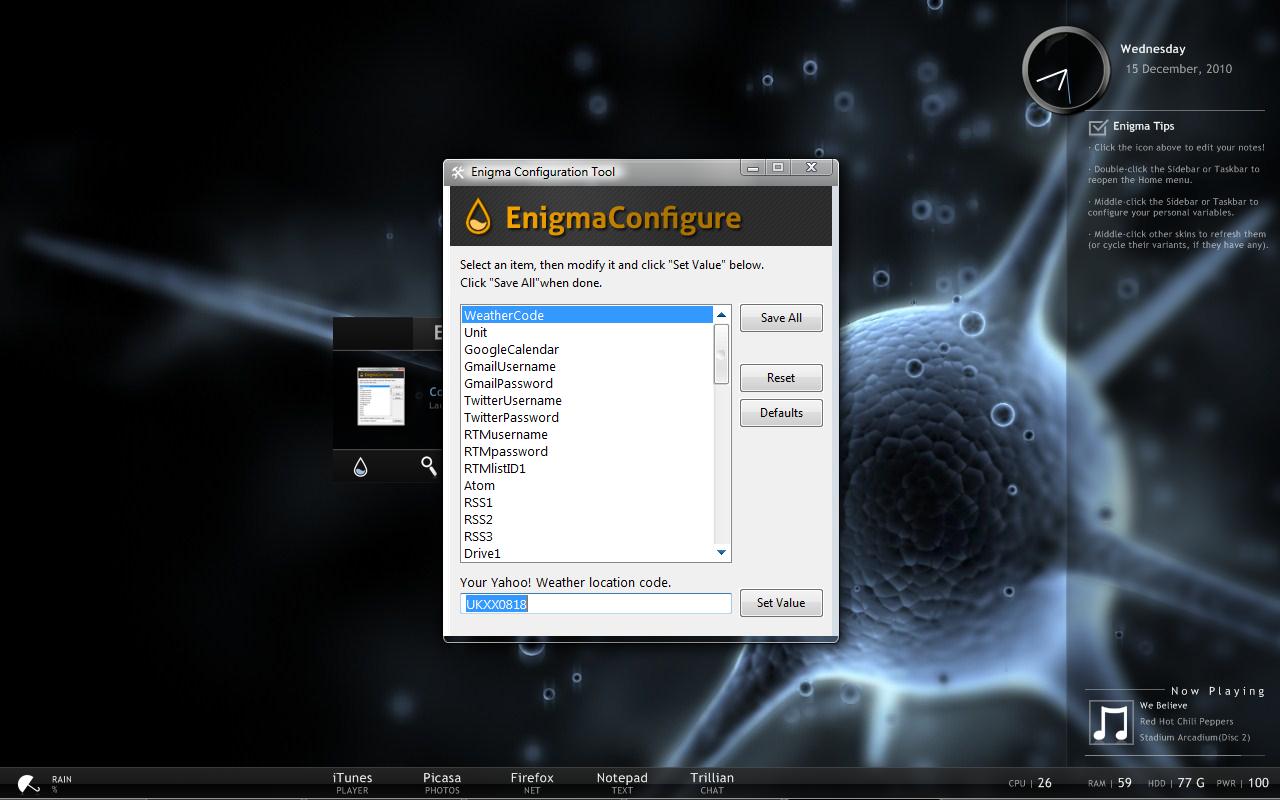Select the TwitterUsername entry in the list
Viewport: 1280px width, 800px height.
512,400
